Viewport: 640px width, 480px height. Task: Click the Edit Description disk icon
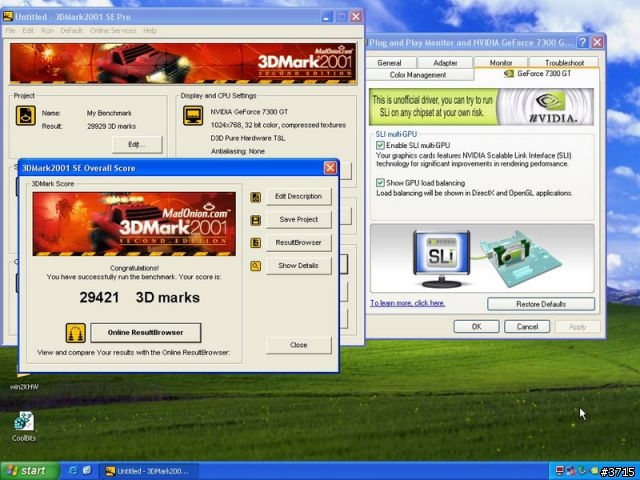(256, 198)
